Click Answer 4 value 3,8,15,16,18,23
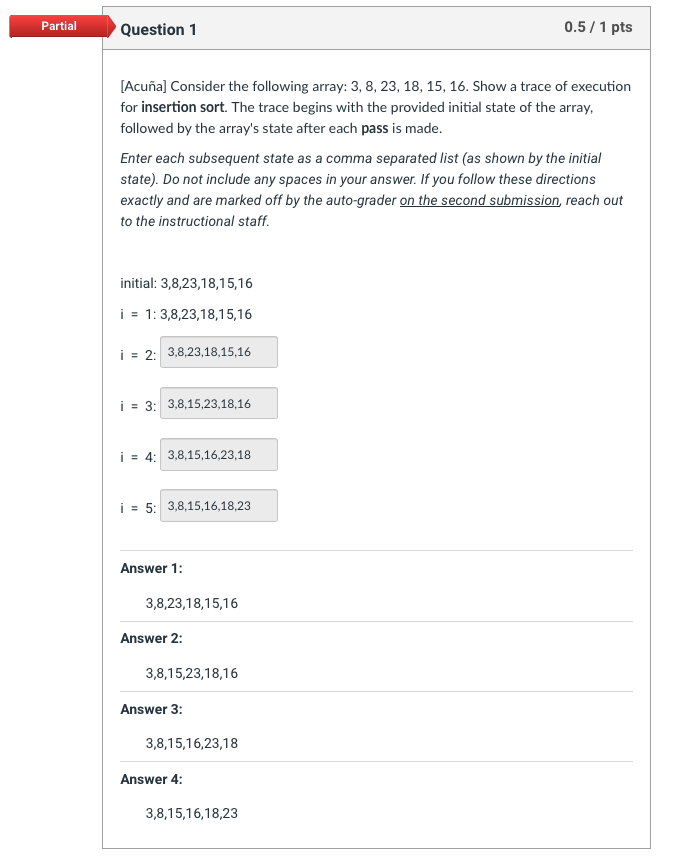 pos(192,813)
